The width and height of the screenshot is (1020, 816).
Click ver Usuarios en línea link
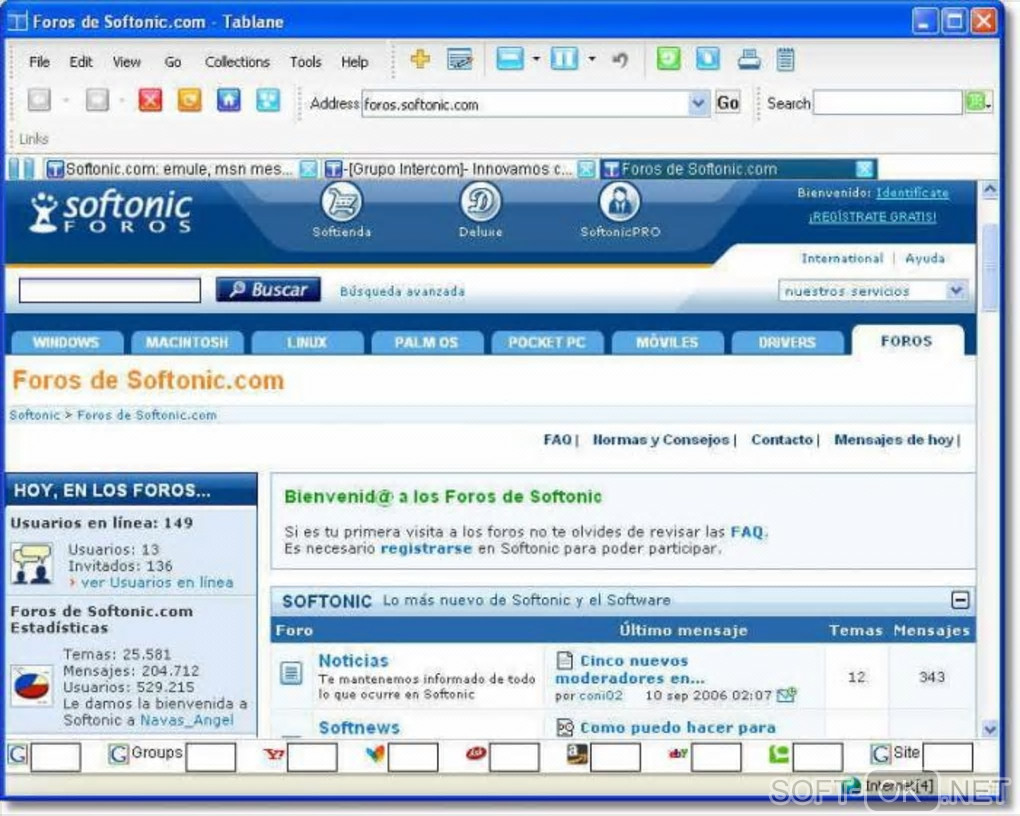(x=157, y=582)
